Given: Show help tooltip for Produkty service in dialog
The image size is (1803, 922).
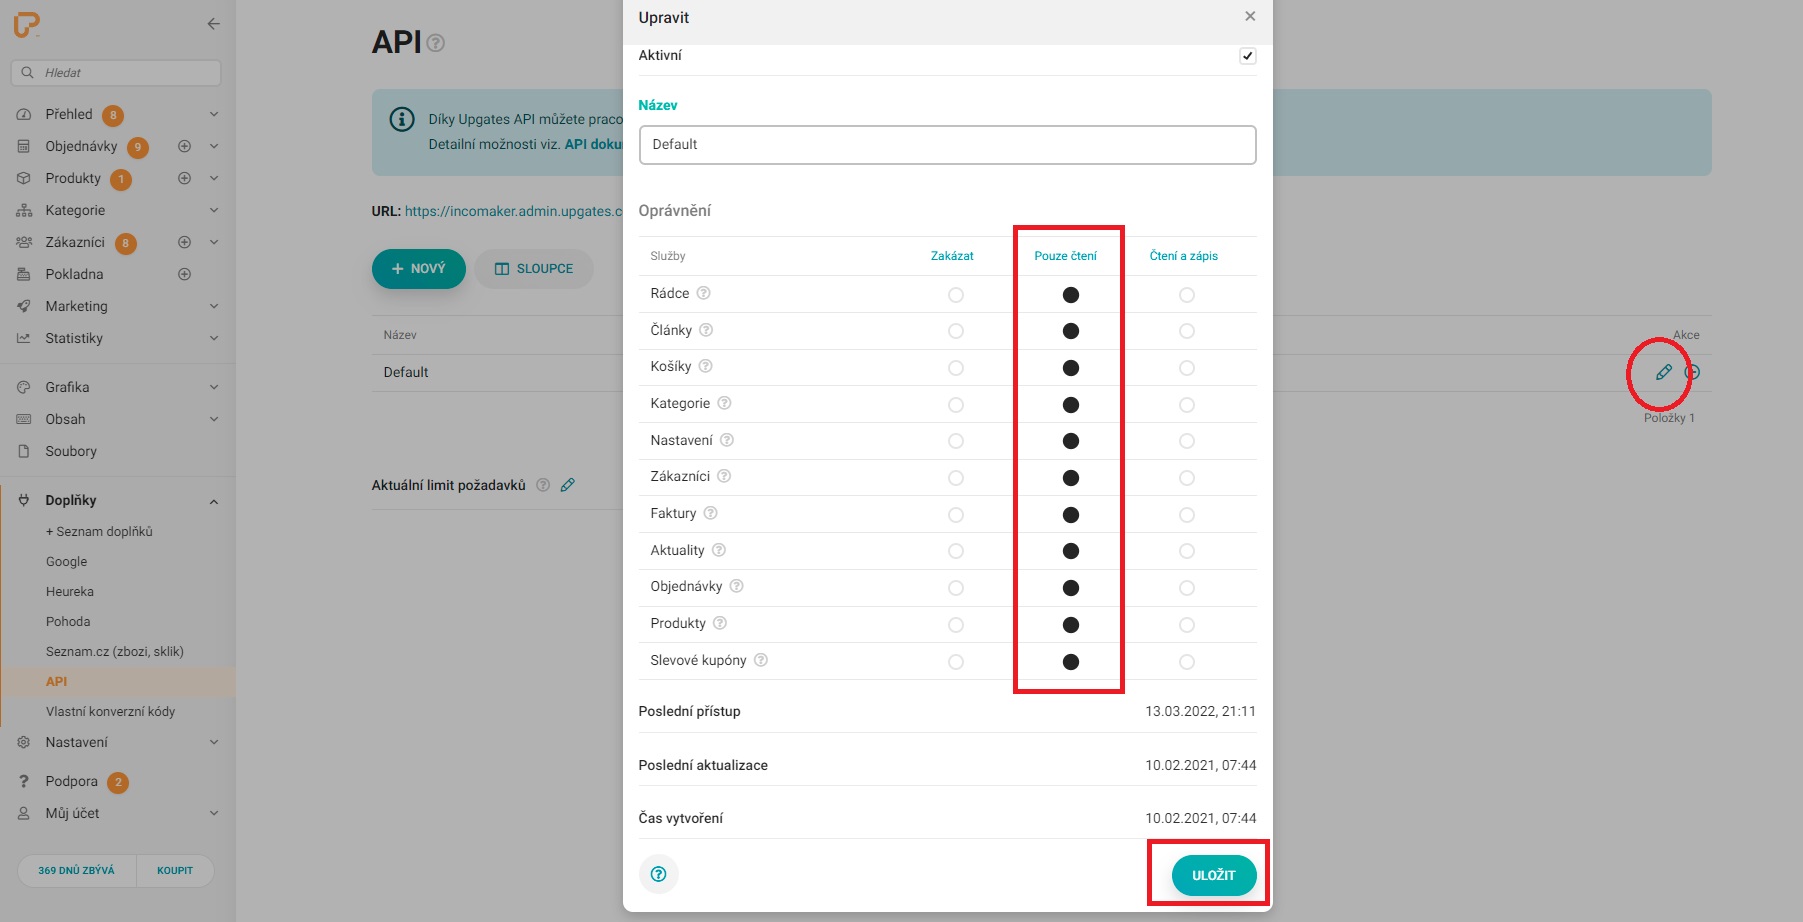Looking at the screenshot, I should (x=719, y=623).
